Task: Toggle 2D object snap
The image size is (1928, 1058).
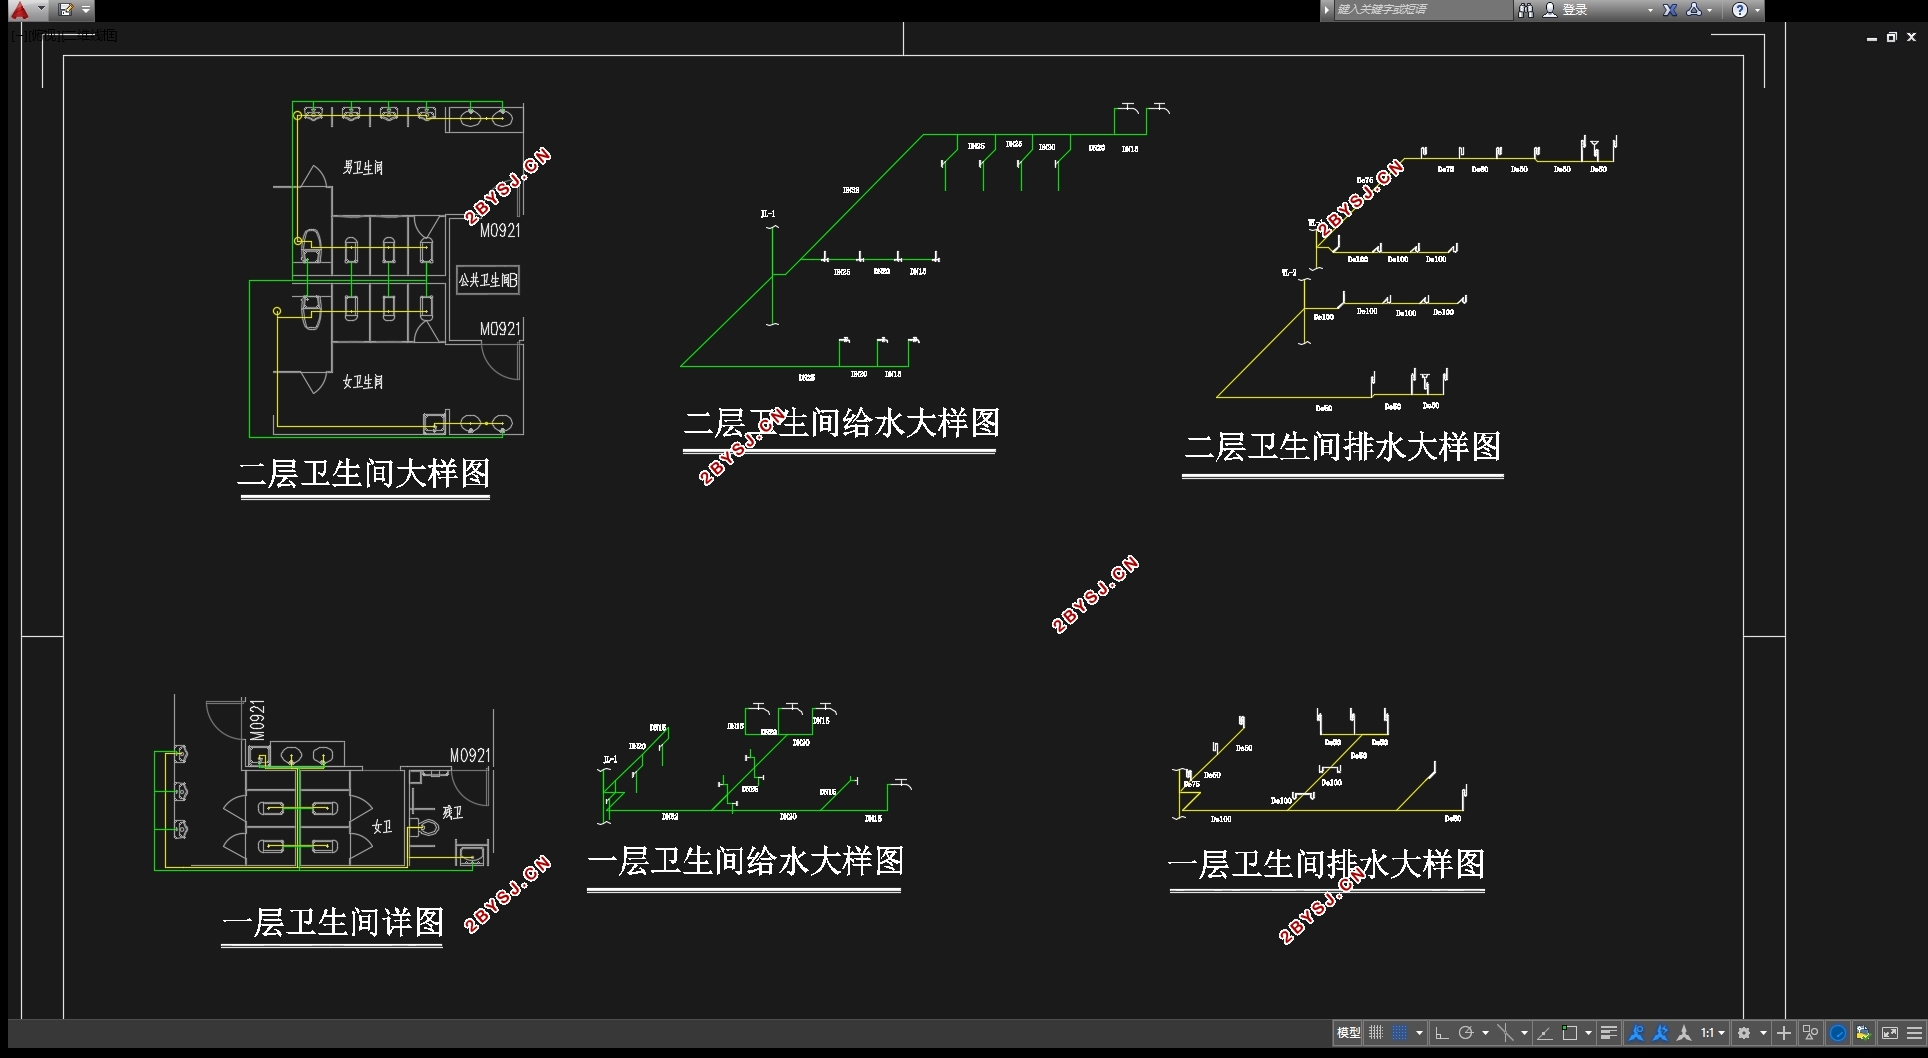Action: 1569,1033
